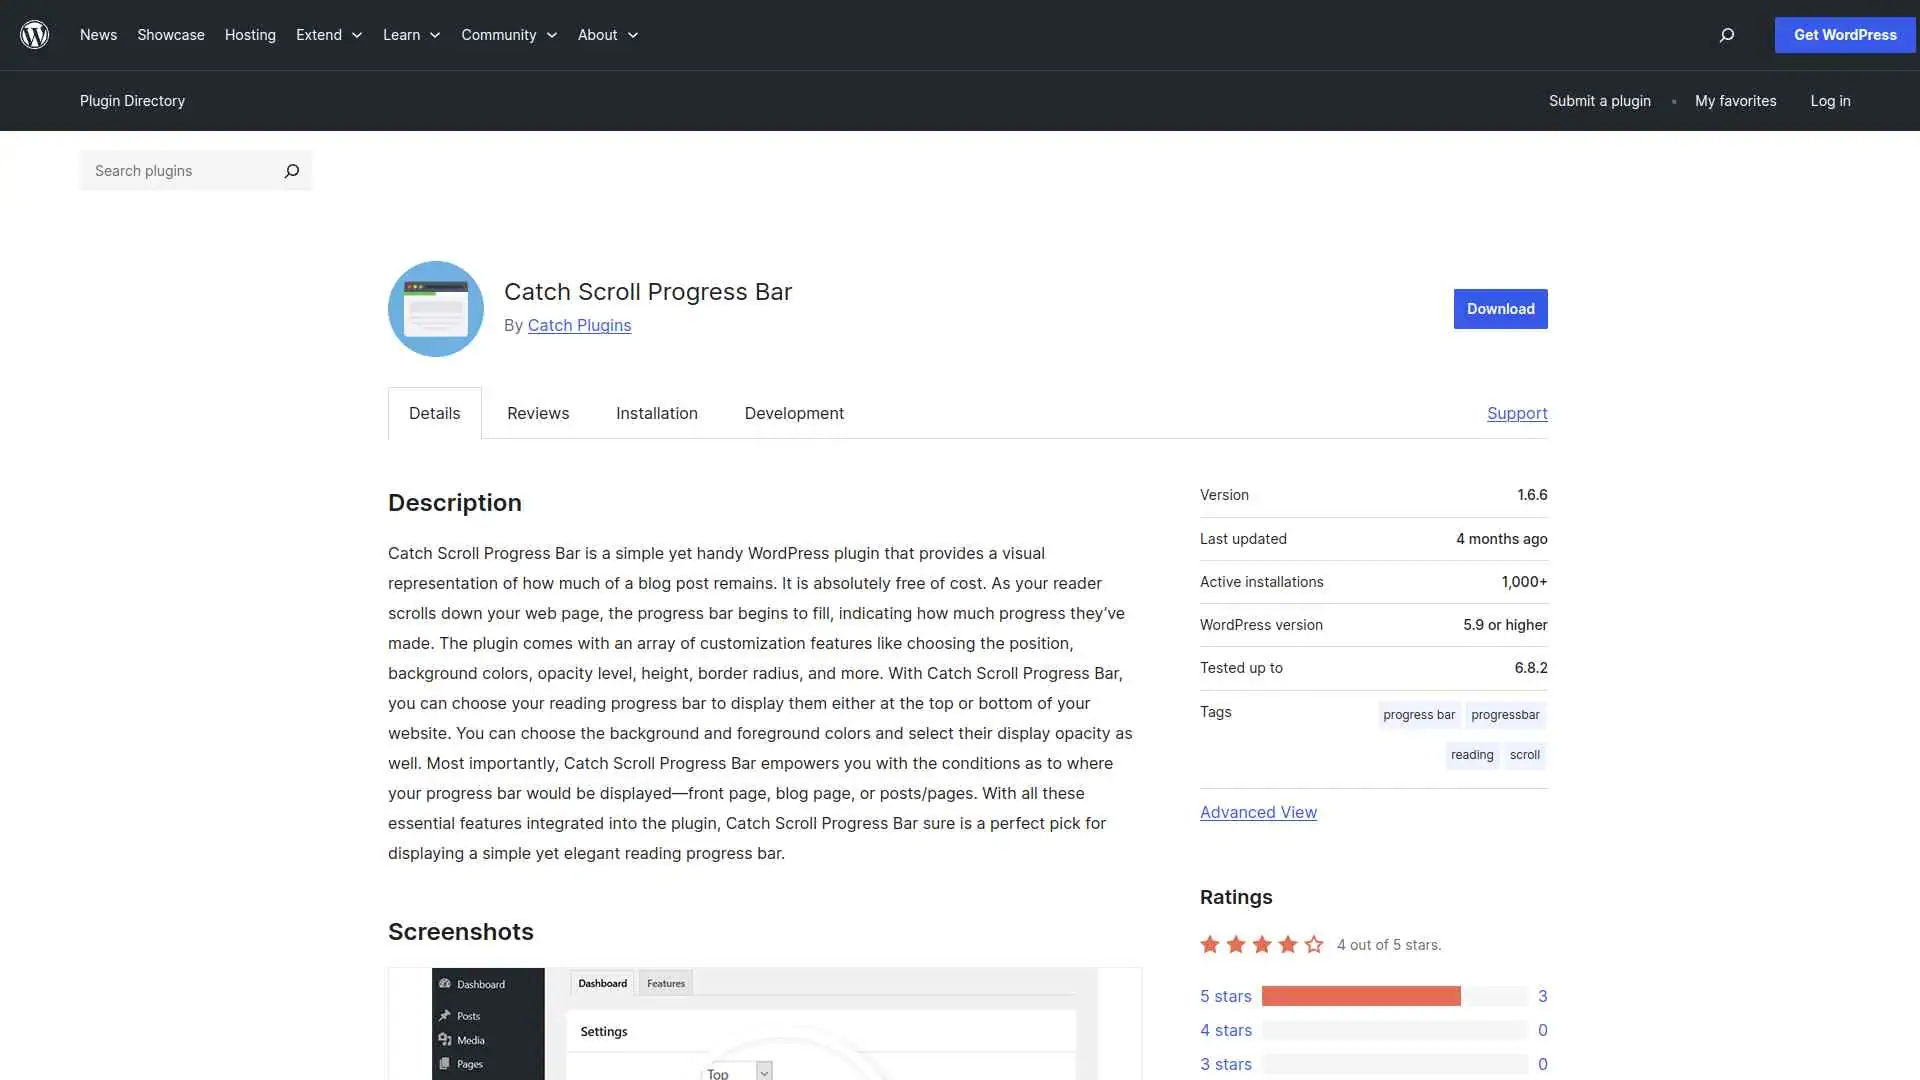1920x1080 pixels.
Task: Open the Catch Plugins author link
Action: tap(579, 325)
